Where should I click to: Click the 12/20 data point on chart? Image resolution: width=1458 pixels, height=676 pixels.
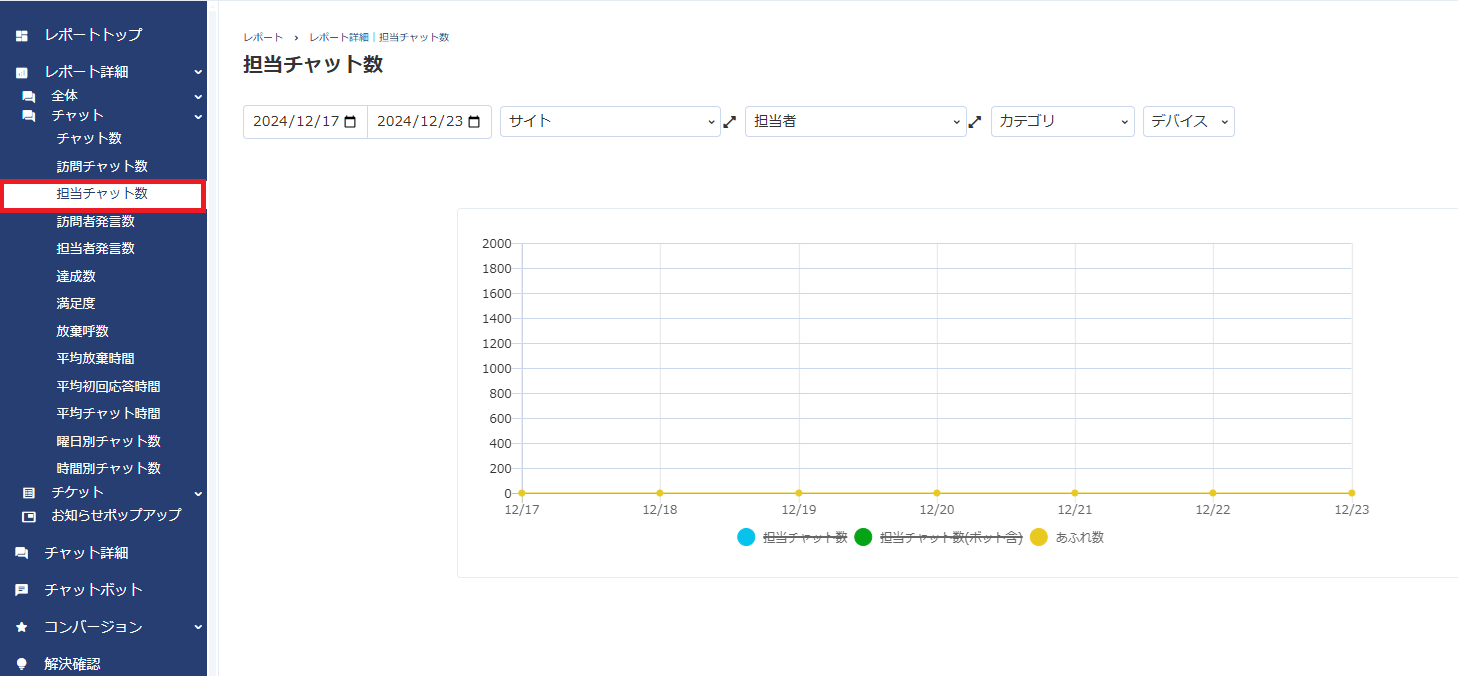coord(937,493)
